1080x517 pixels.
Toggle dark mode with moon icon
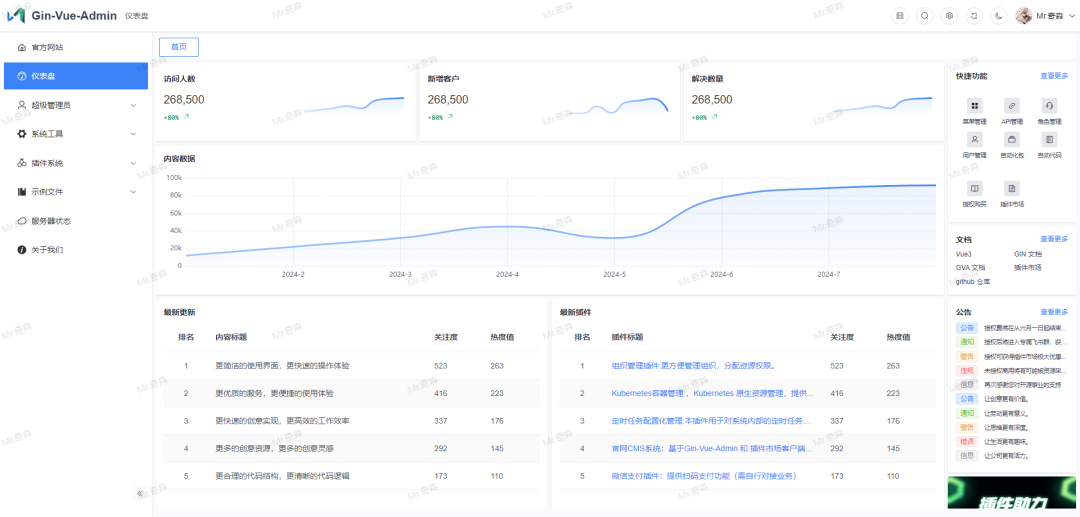[x=999, y=16]
